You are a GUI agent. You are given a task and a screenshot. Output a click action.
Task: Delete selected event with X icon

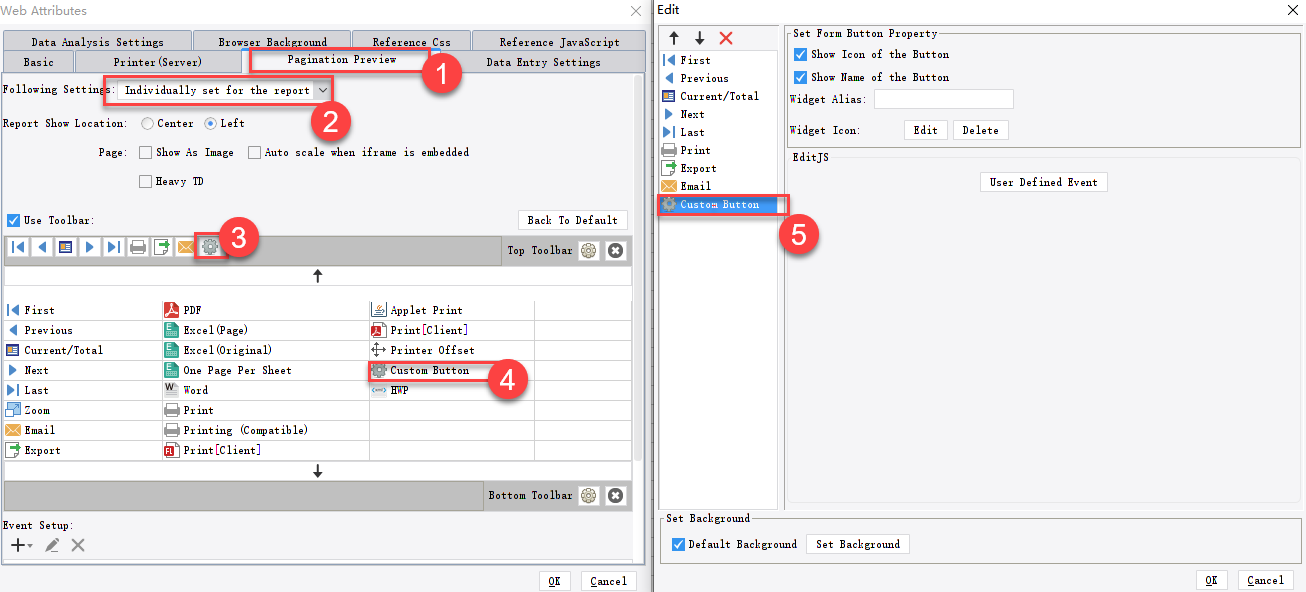click(78, 545)
